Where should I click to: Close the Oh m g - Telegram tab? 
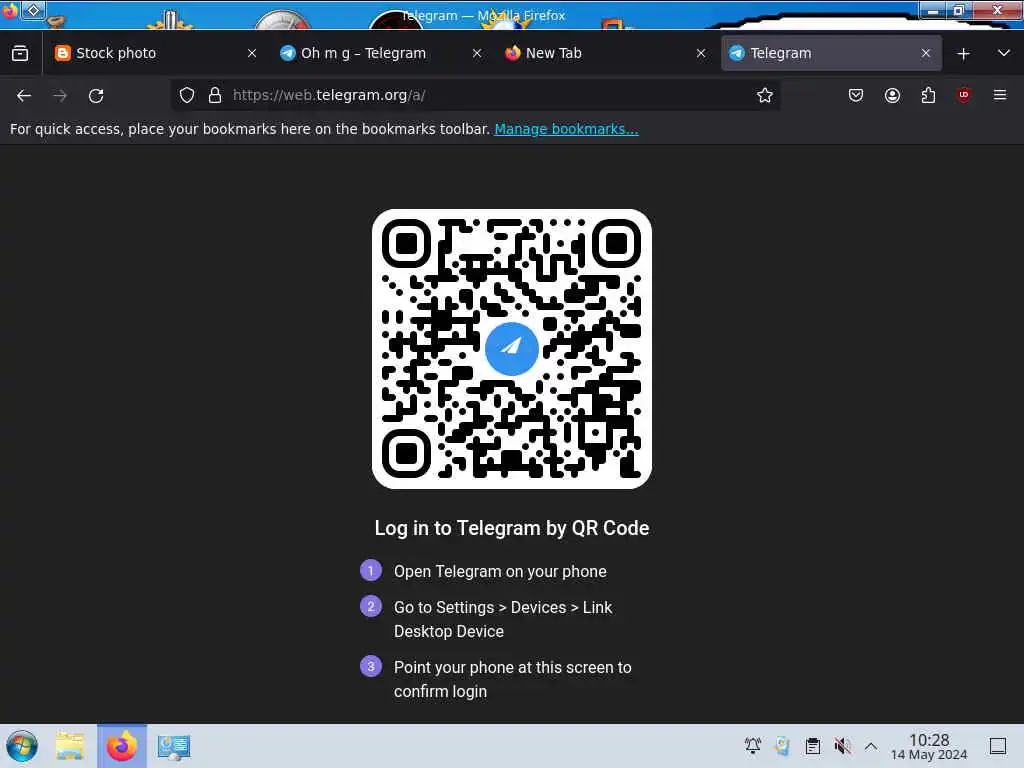point(477,54)
